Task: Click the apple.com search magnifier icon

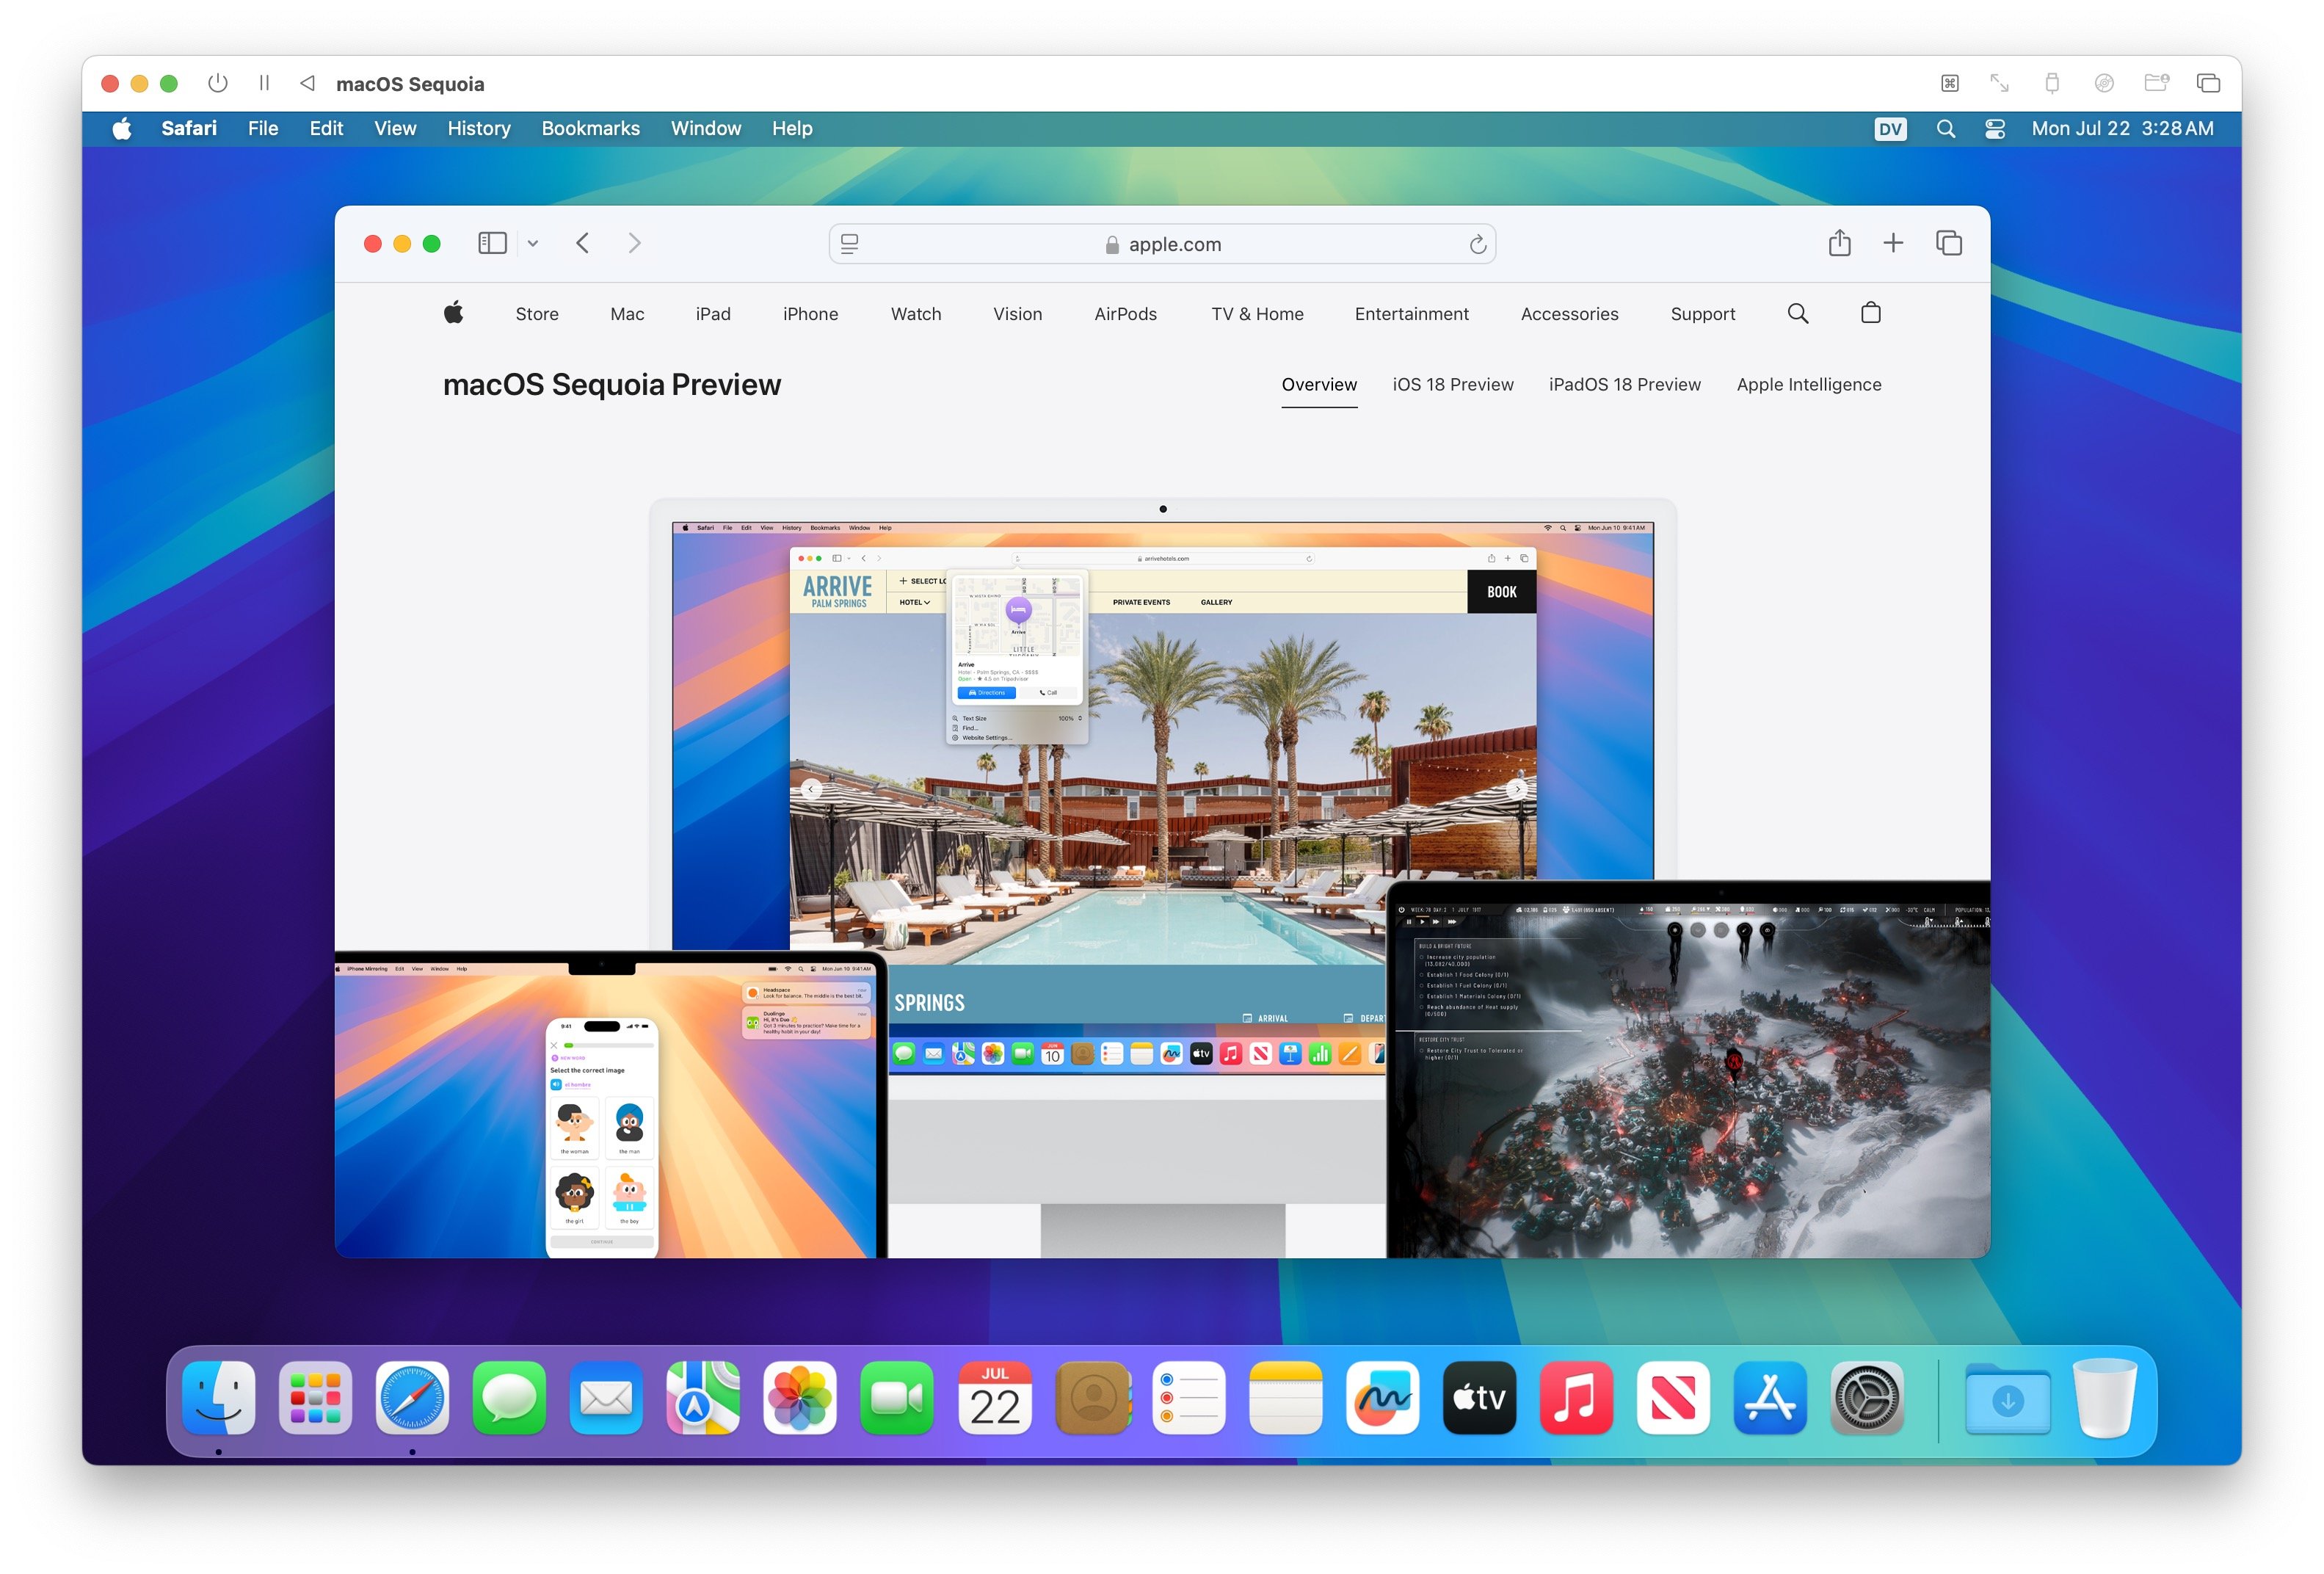Action: pyautogui.click(x=1797, y=313)
